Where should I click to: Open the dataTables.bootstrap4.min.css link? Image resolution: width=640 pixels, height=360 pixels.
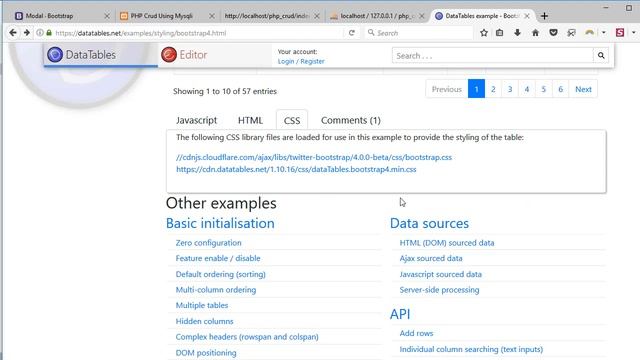tap(296, 169)
